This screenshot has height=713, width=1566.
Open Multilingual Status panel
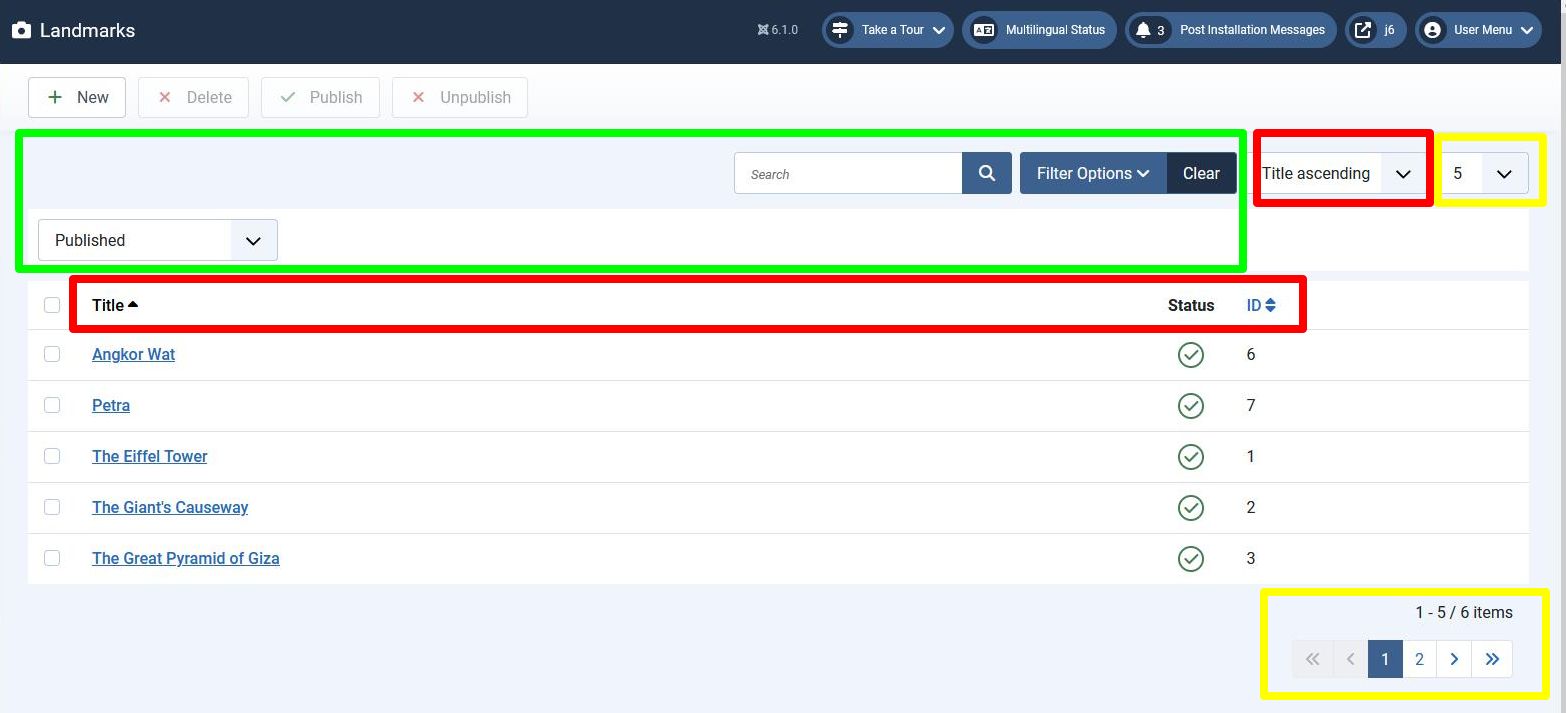(1039, 30)
